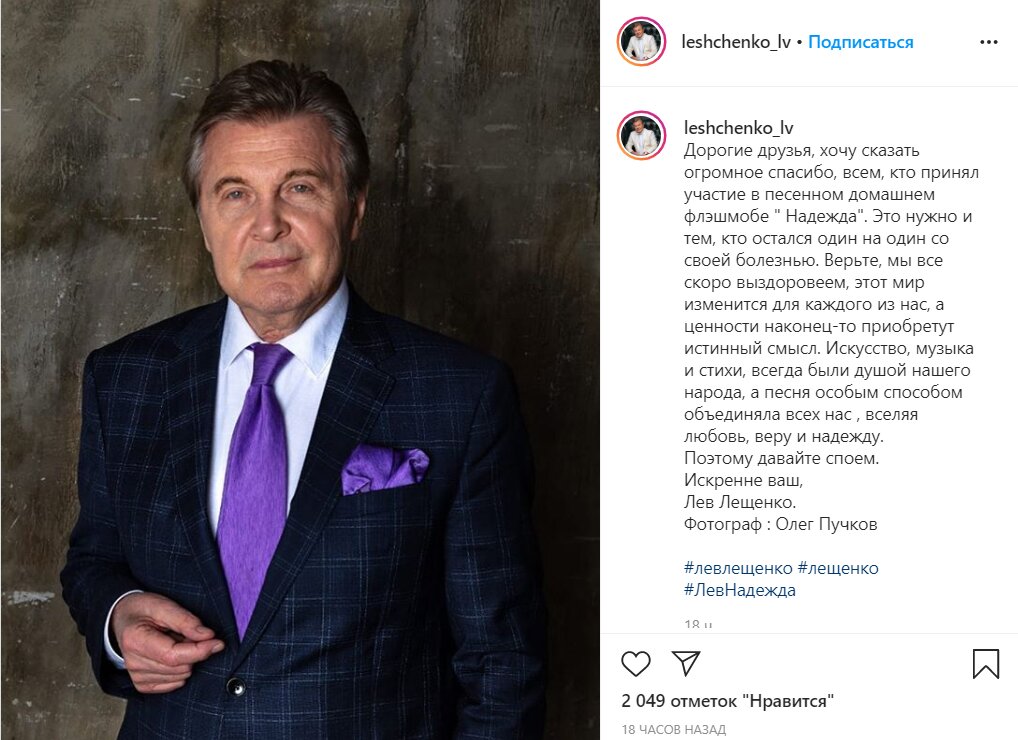Viewport: 1018px width, 740px height.
Task: Click the avatar beside the caption
Action: coord(641,135)
